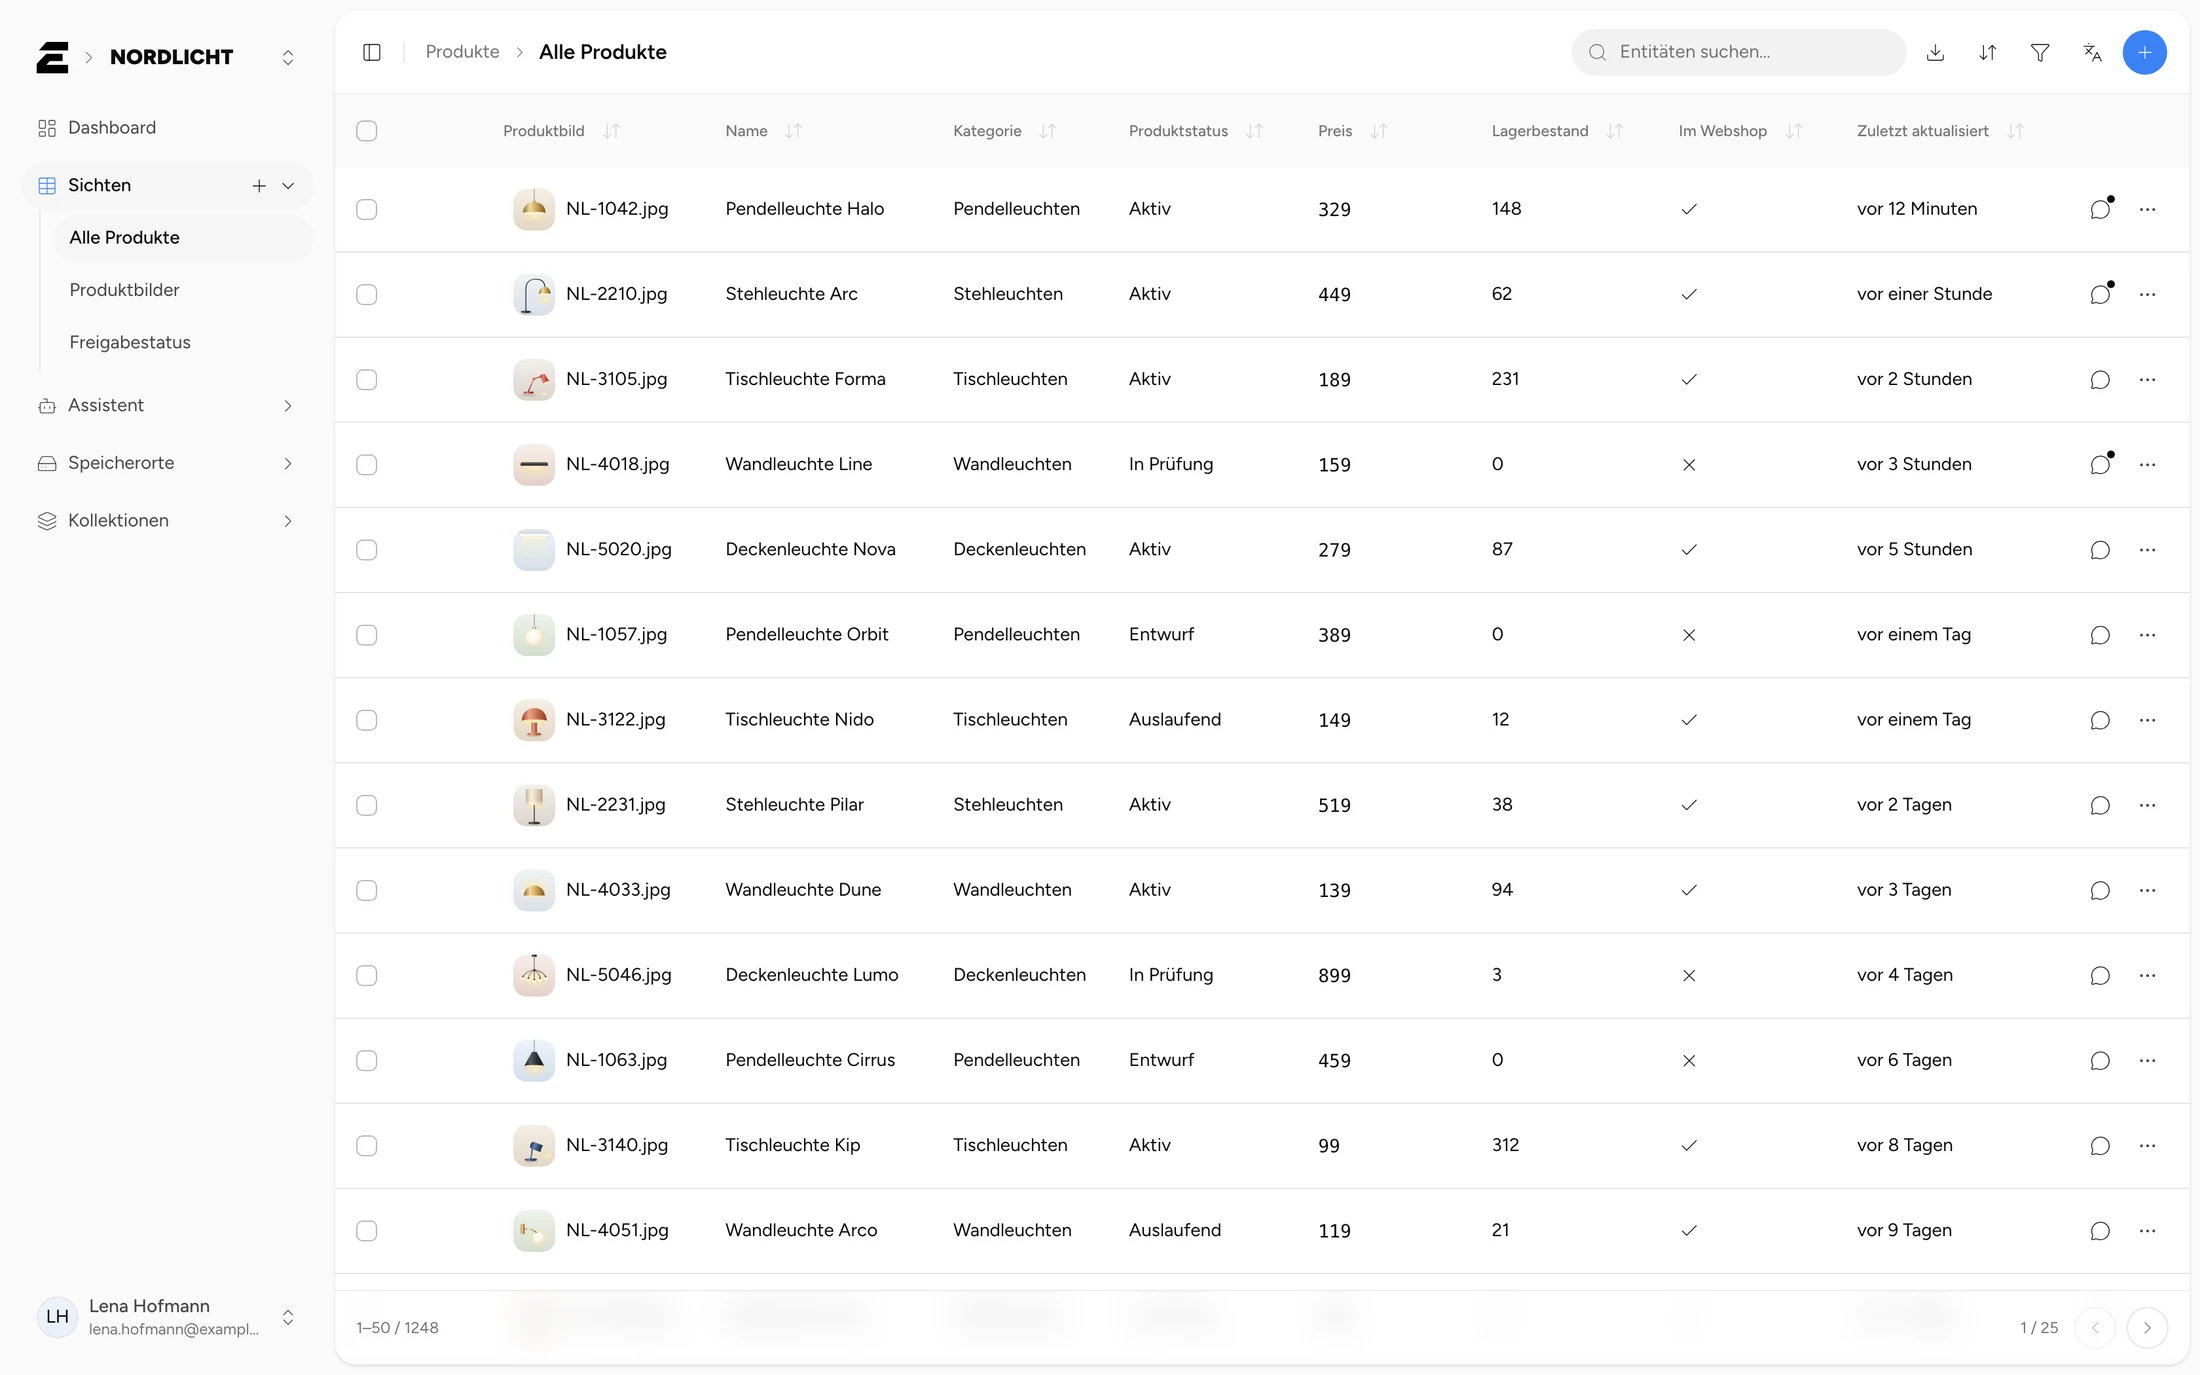Select the Stehleuchte Arc row checkbox
This screenshot has height=1375, width=2200.
coord(367,294)
